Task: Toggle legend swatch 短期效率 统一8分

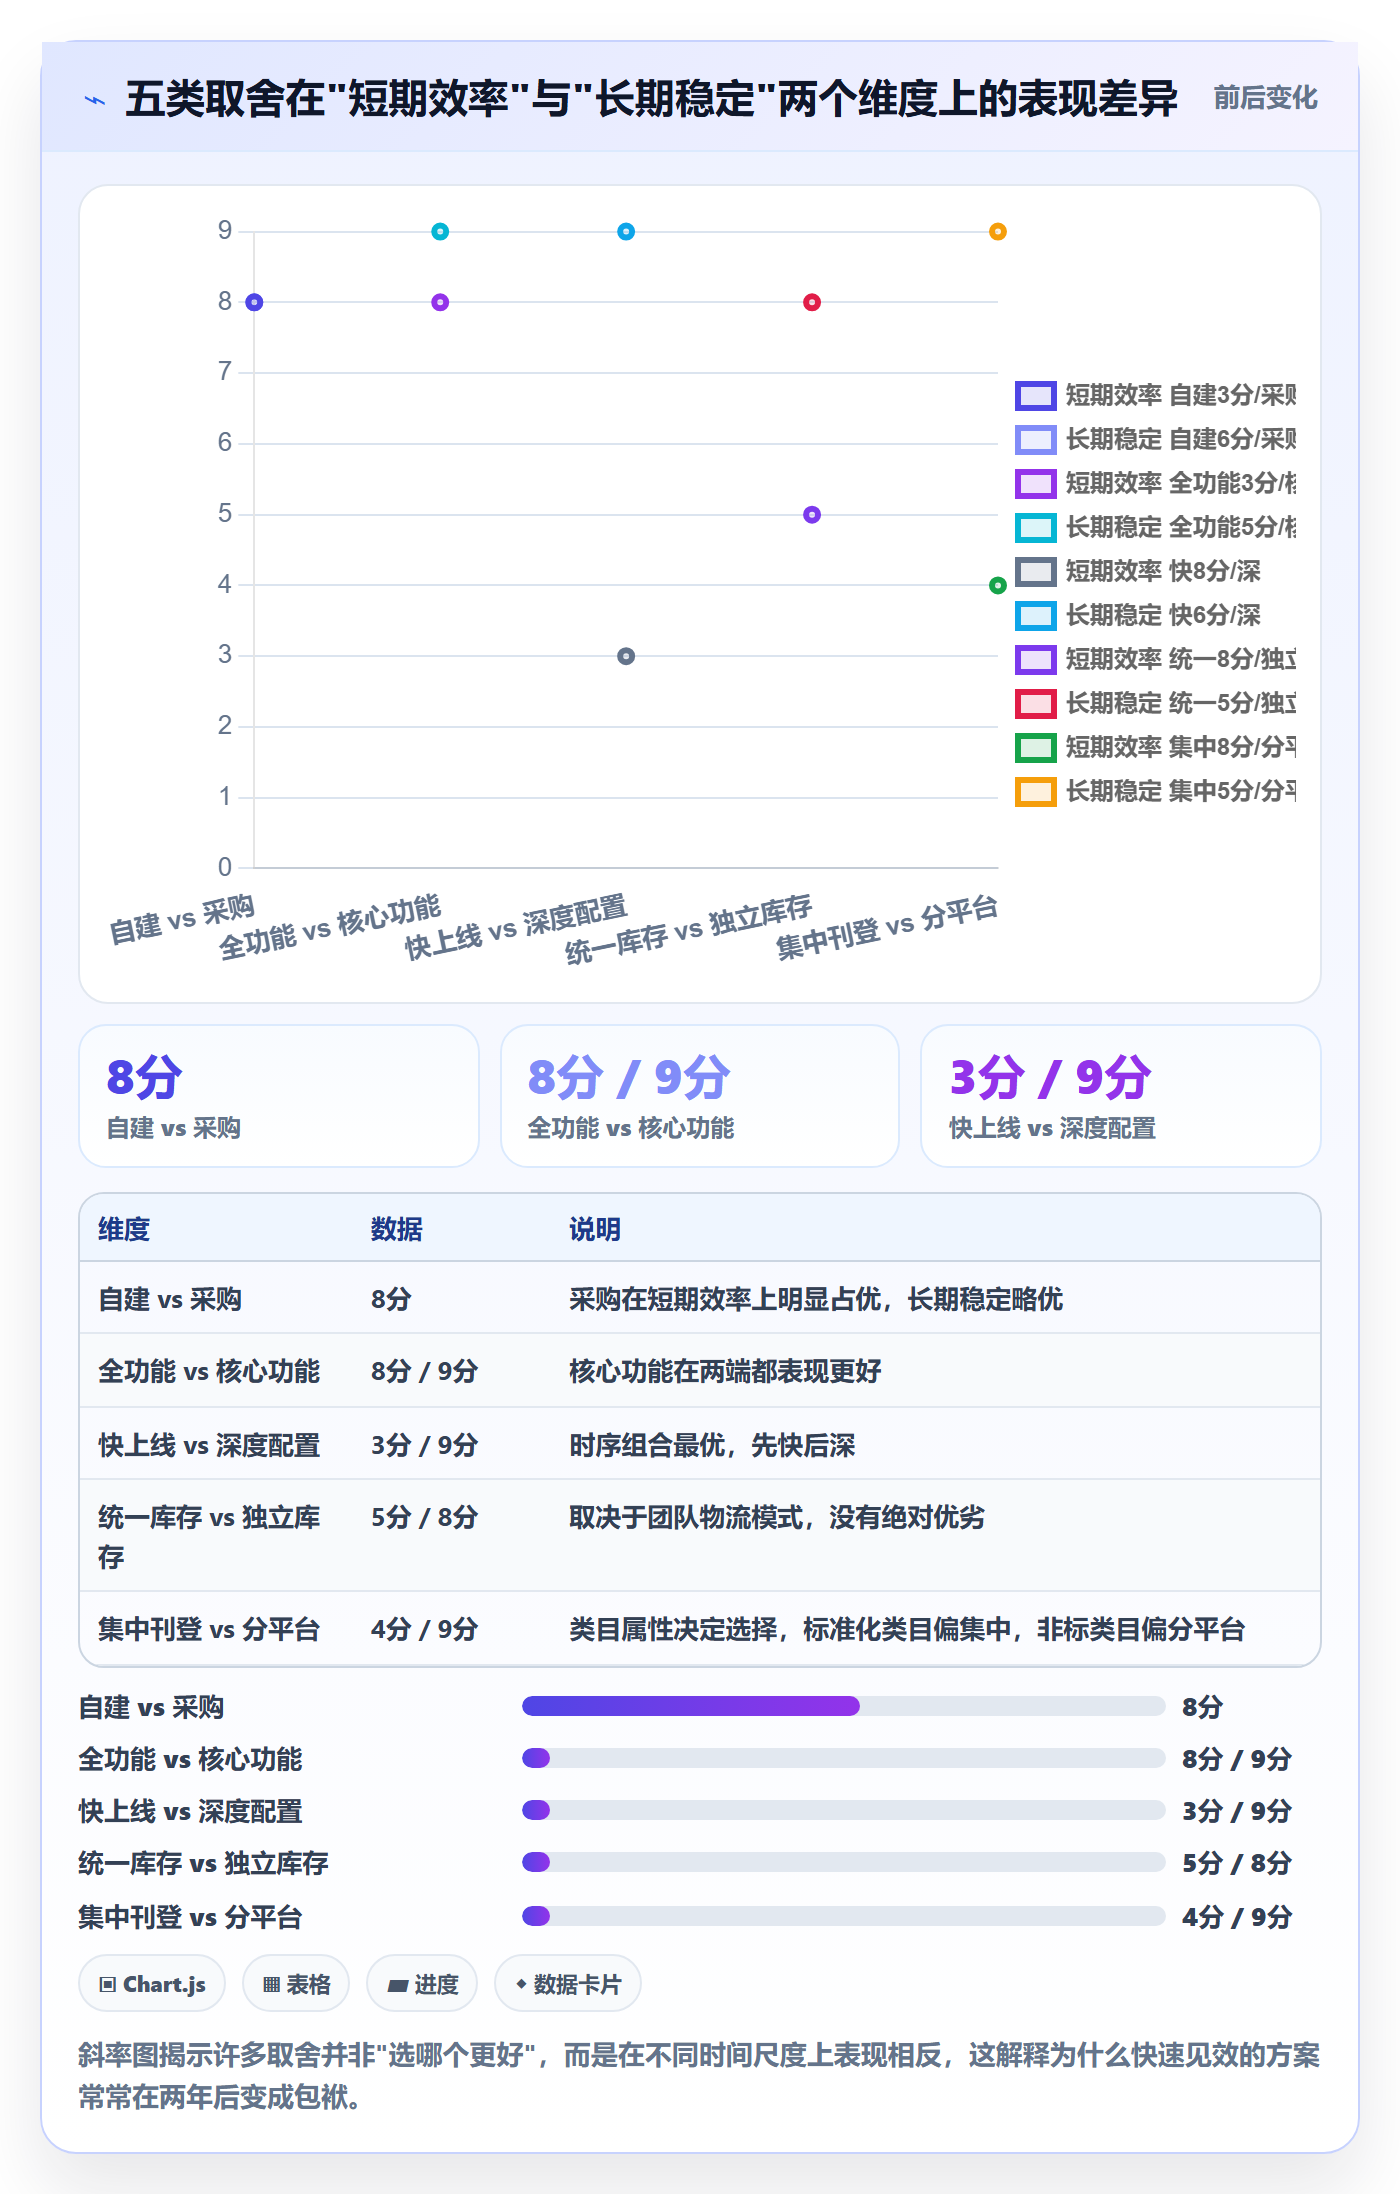Action: pos(1035,660)
